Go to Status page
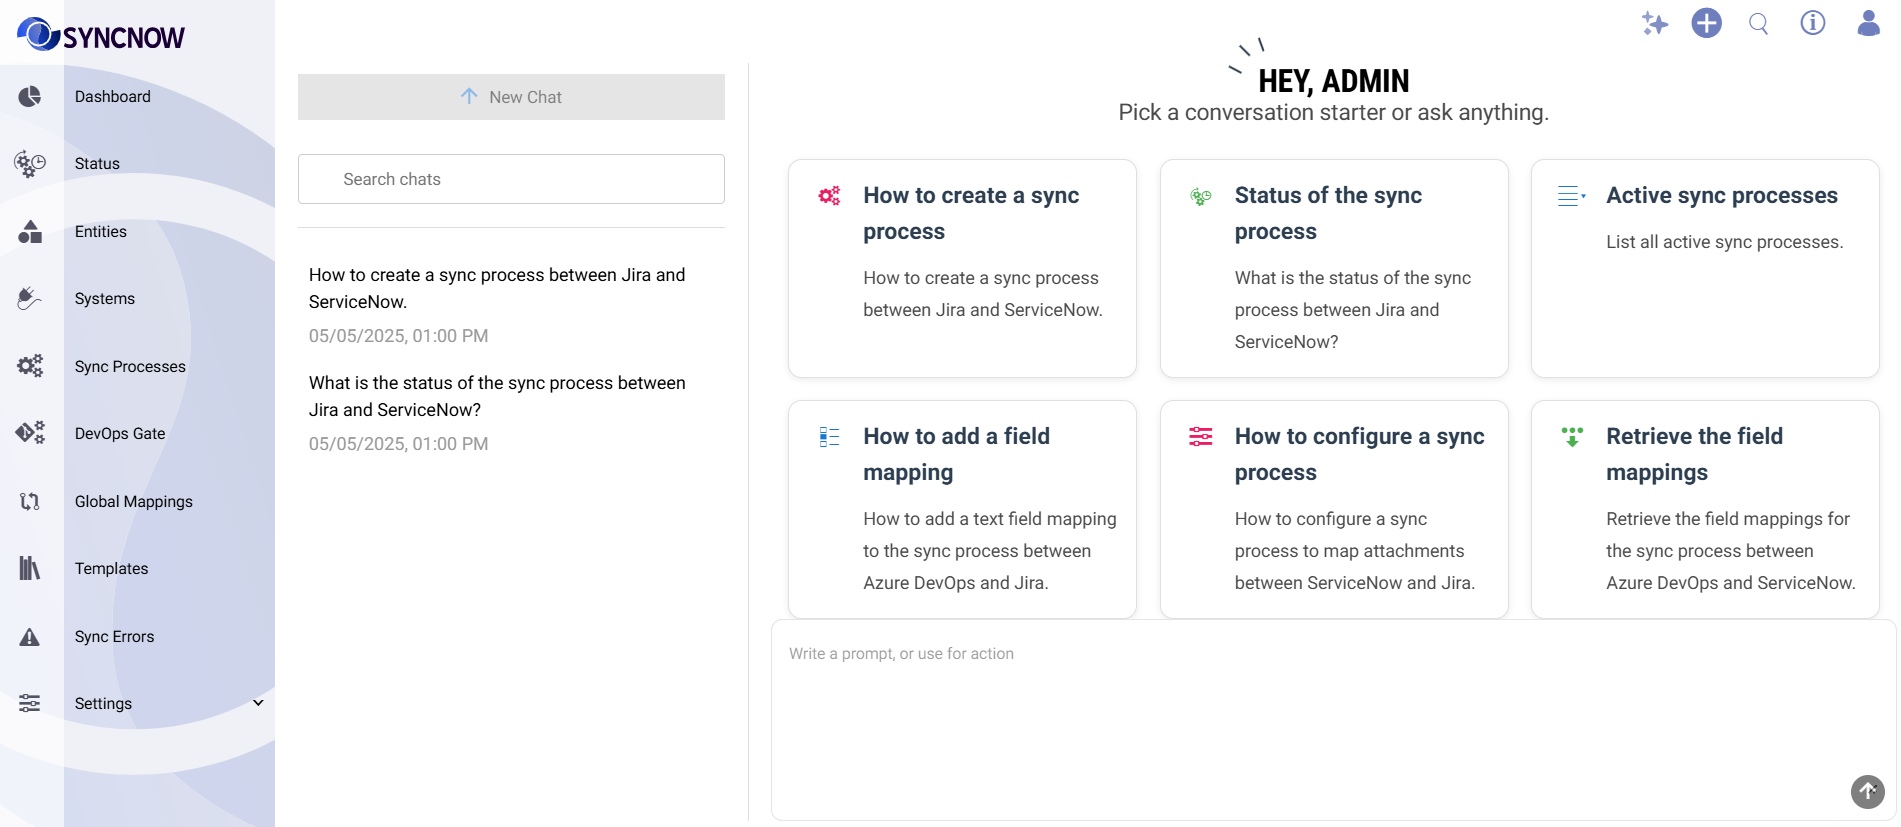 tap(97, 163)
